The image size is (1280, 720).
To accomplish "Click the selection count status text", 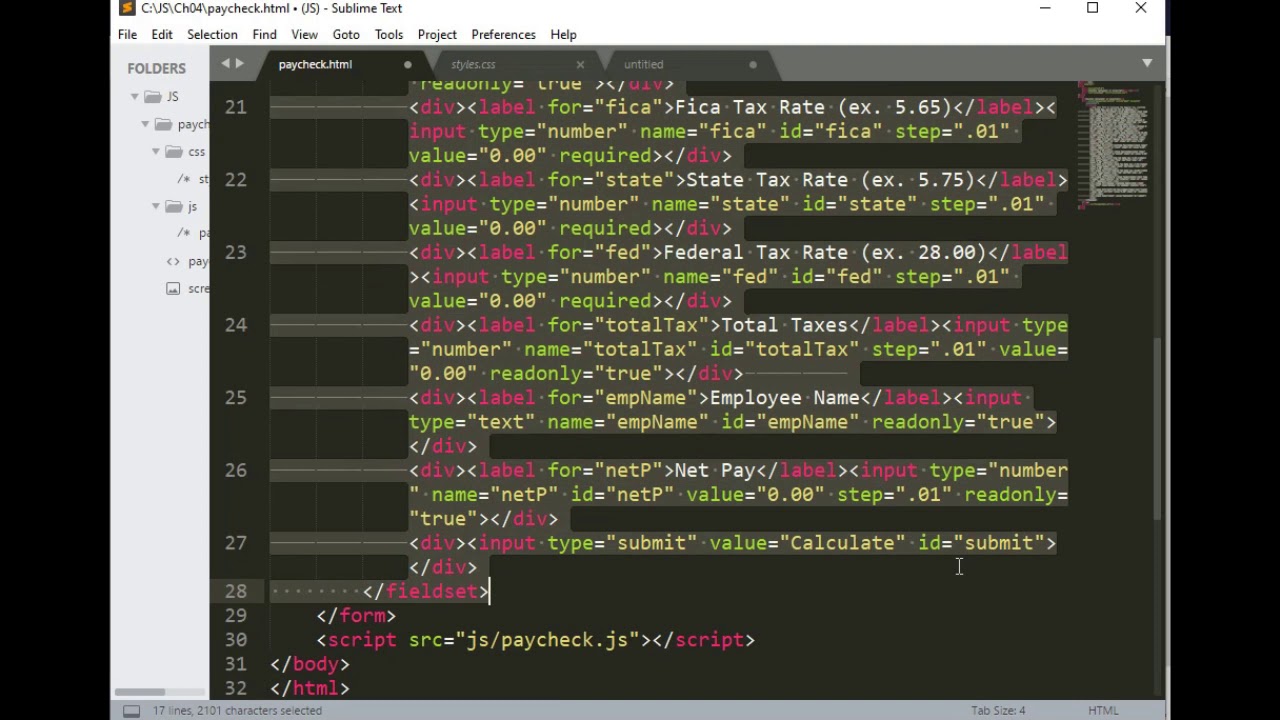I will [x=237, y=711].
